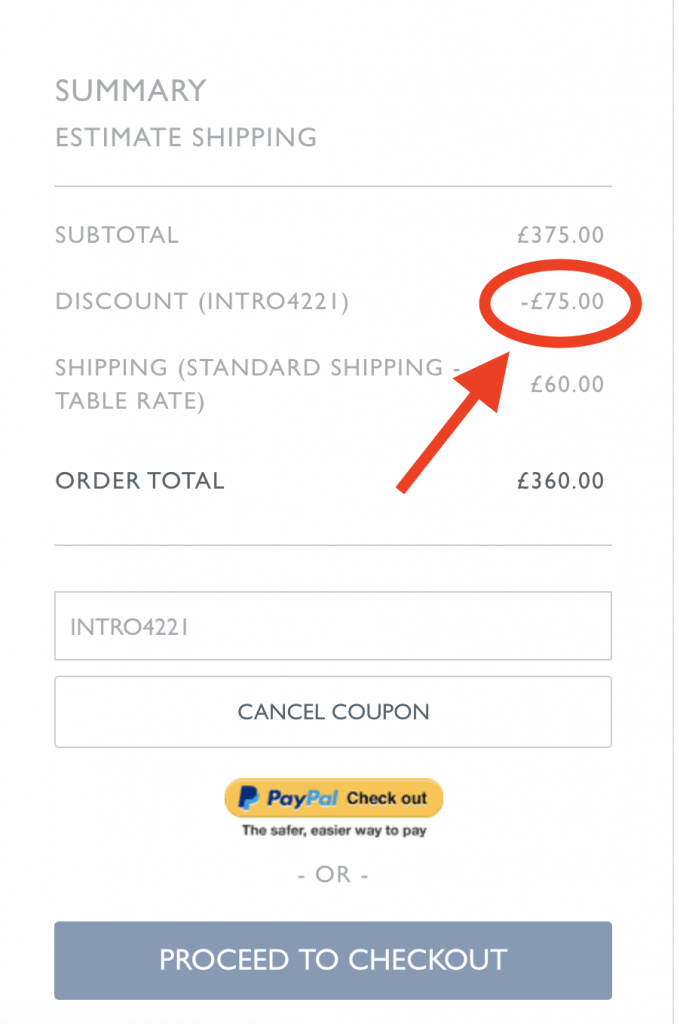Click the Discount (INTRO4221) label
The width and height of the screenshot is (680, 1024).
(x=202, y=302)
